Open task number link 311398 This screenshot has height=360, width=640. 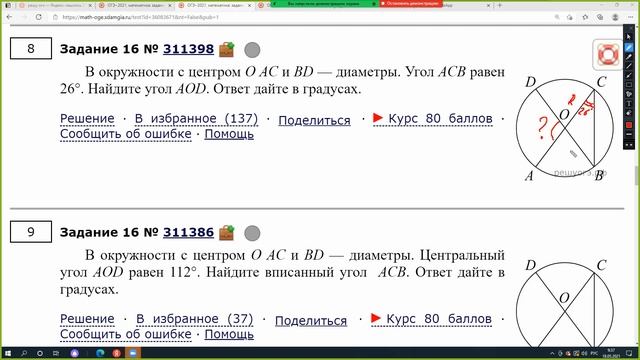coord(188,49)
